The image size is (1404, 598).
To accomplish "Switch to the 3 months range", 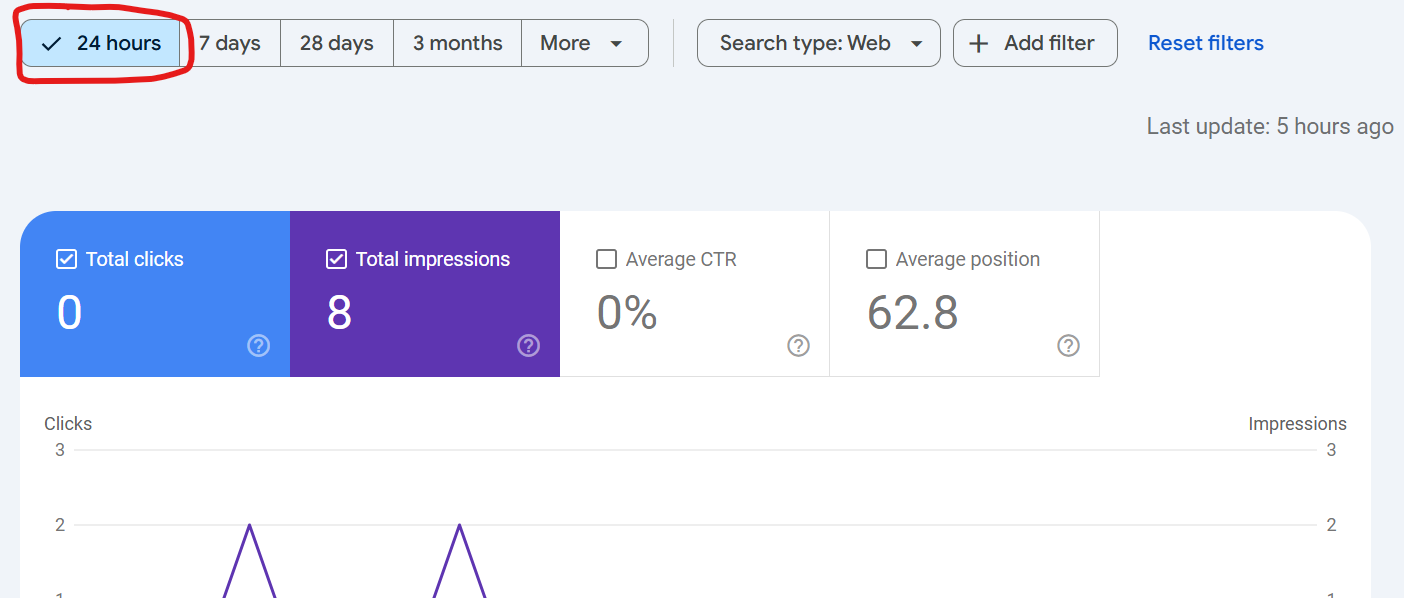I will click(x=458, y=43).
